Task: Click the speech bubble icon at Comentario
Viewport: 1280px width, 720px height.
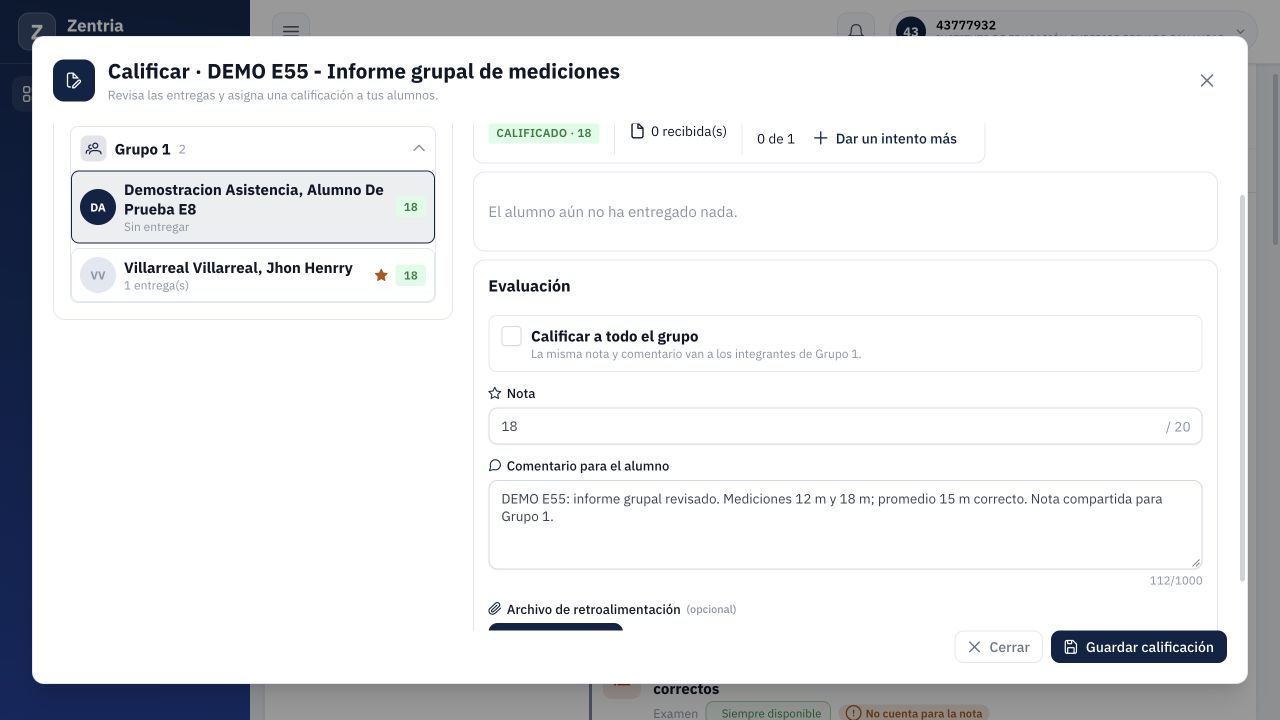Action: [494, 466]
